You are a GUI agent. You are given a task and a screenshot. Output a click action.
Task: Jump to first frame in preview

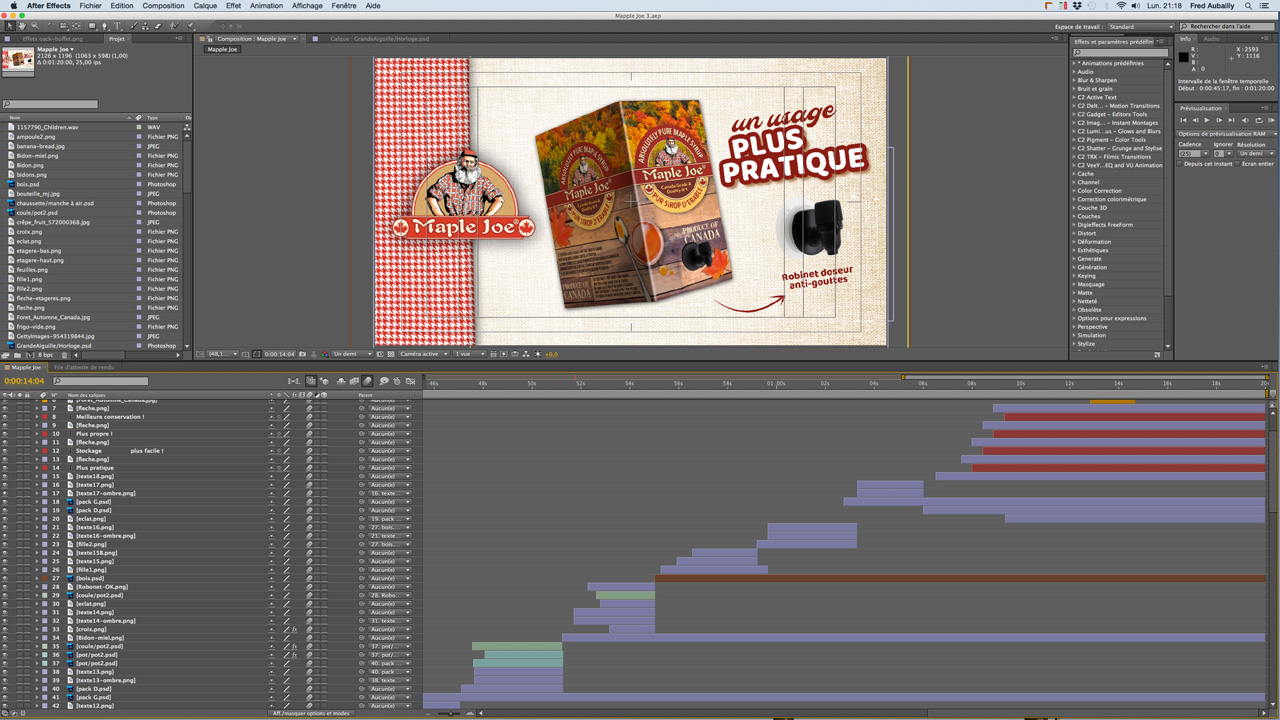click(1183, 120)
